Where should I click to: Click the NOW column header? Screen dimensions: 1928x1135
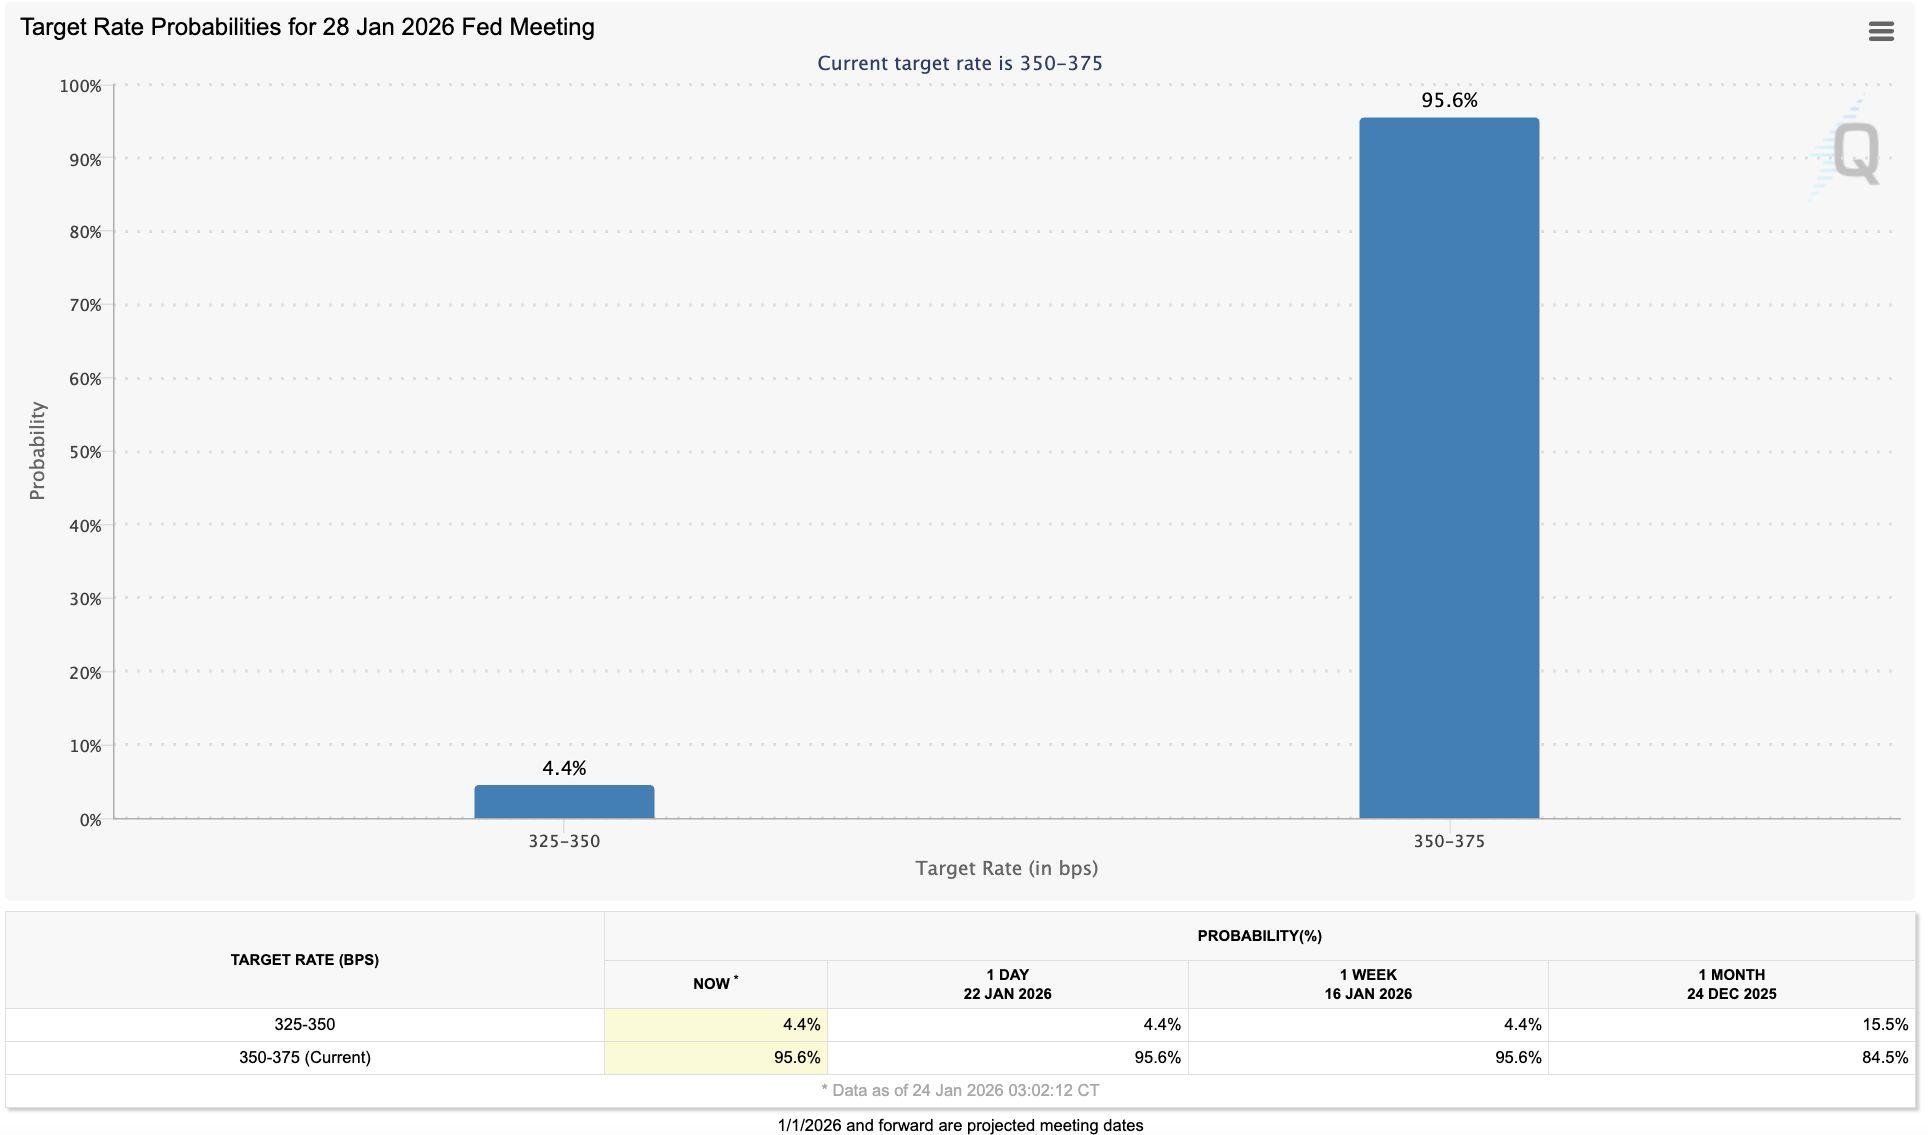(x=715, y=984)
